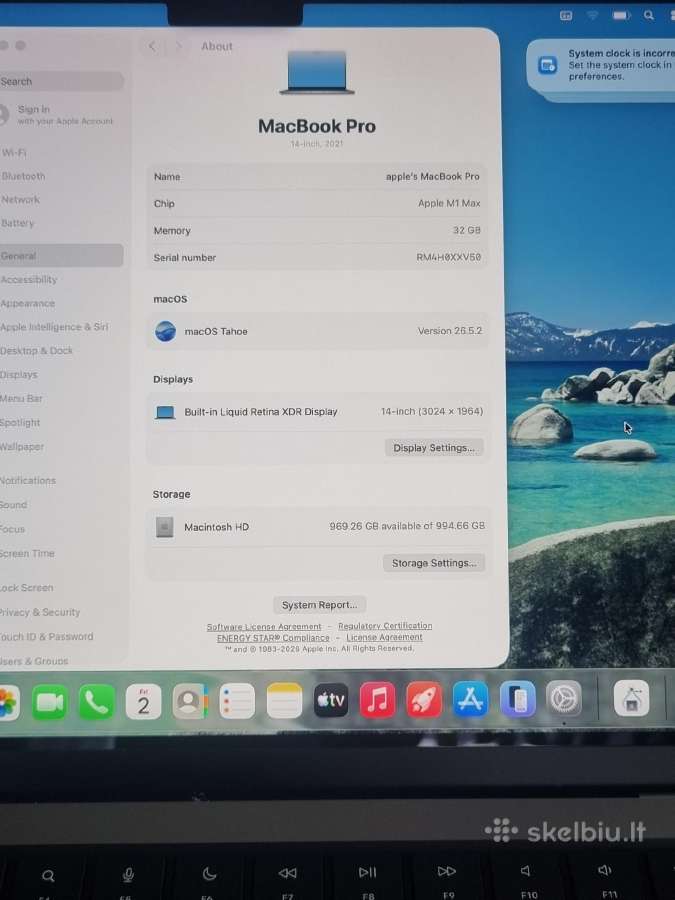Open Focus settings in sidebar

click(60, 529)
